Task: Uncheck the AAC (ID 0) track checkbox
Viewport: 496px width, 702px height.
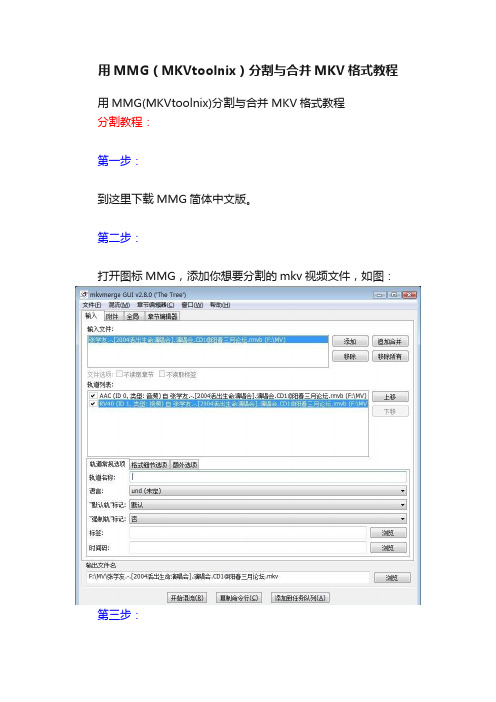Action: (x=93, y=396)
